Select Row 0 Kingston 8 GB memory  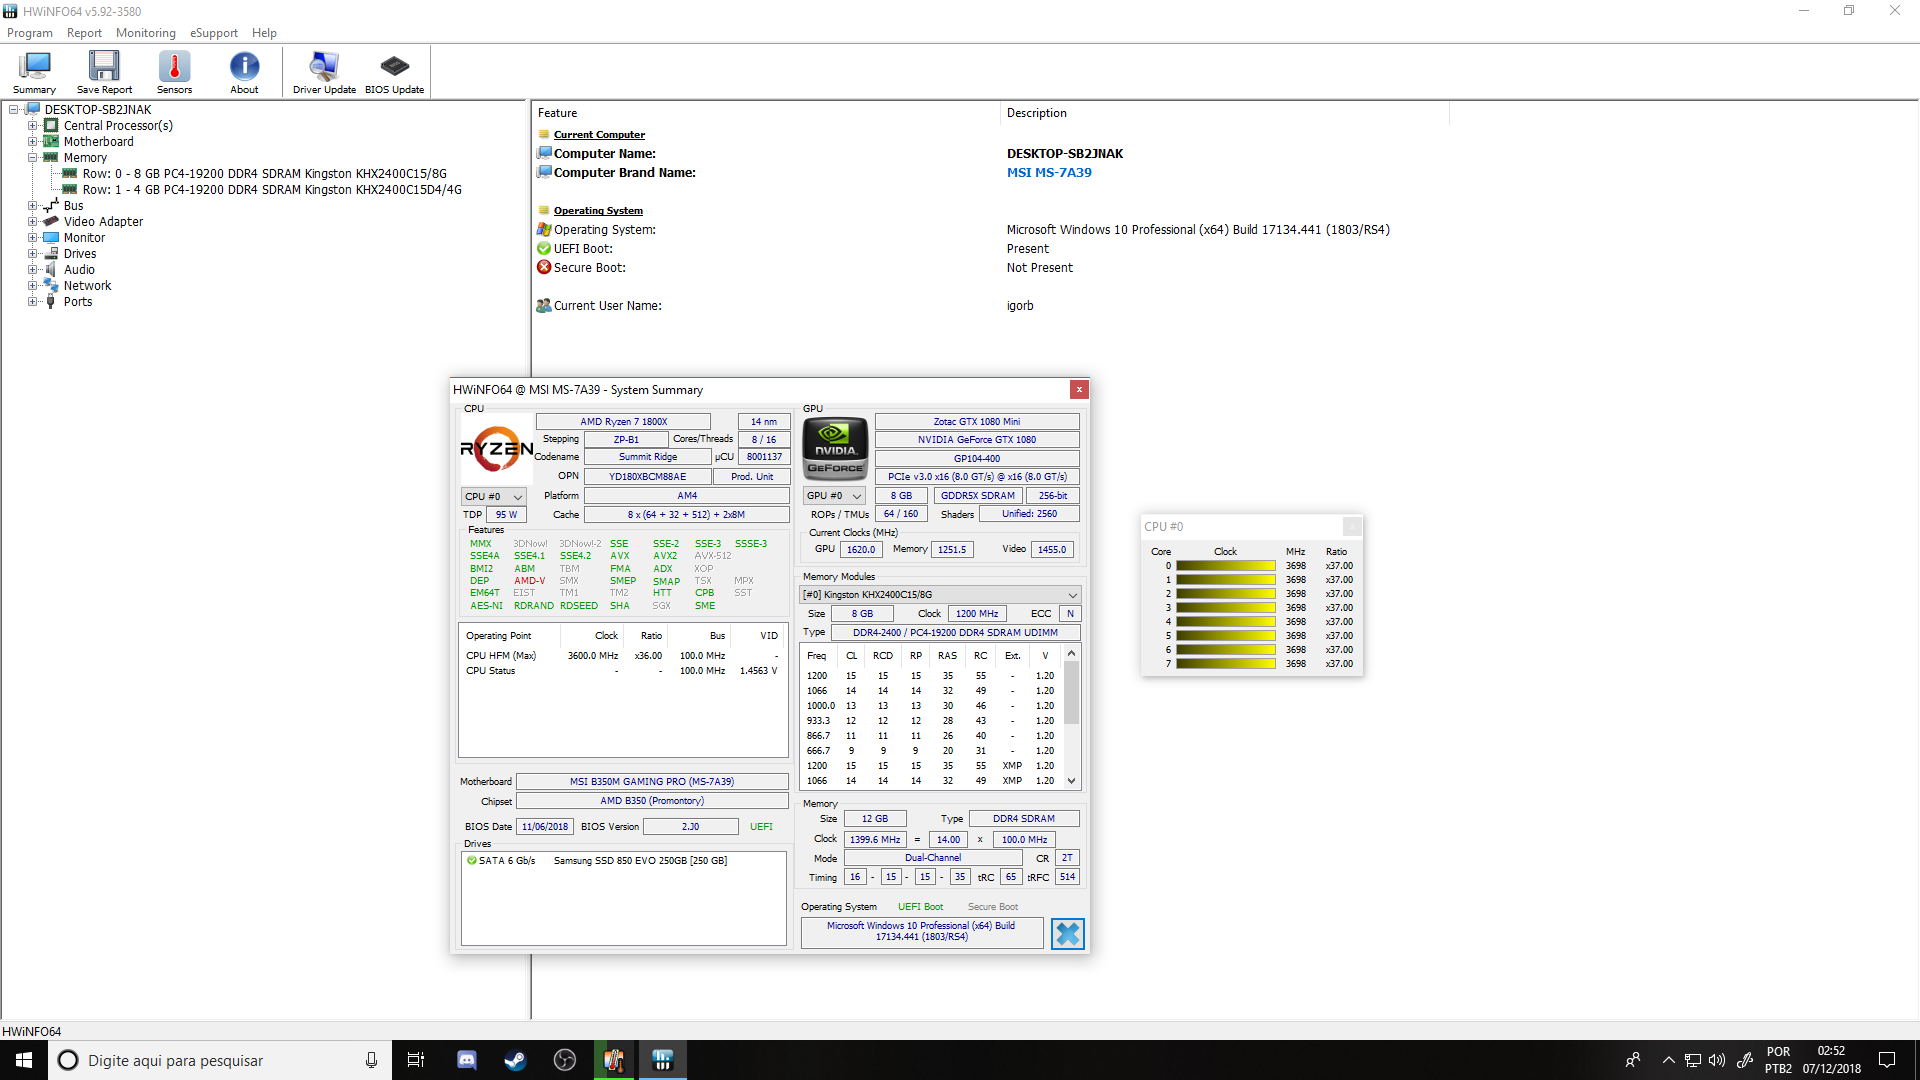click(x=264, y=174)
